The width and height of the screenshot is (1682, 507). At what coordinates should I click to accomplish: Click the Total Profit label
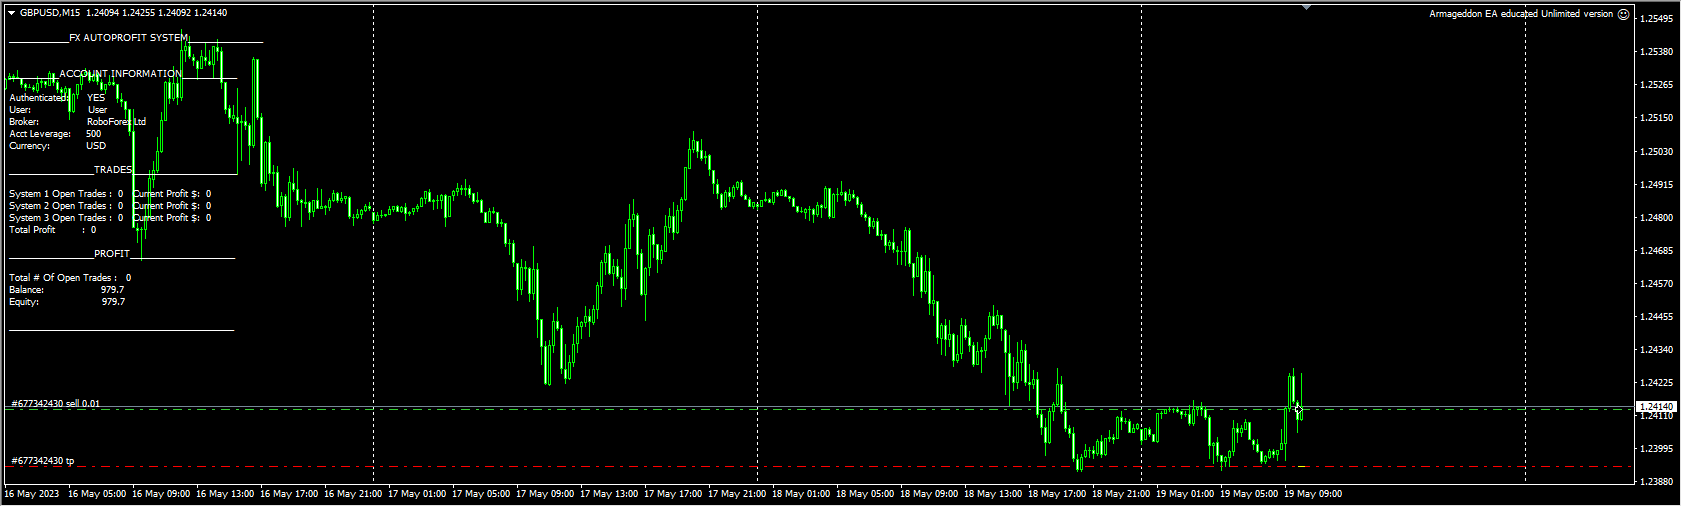coord(32,230)
